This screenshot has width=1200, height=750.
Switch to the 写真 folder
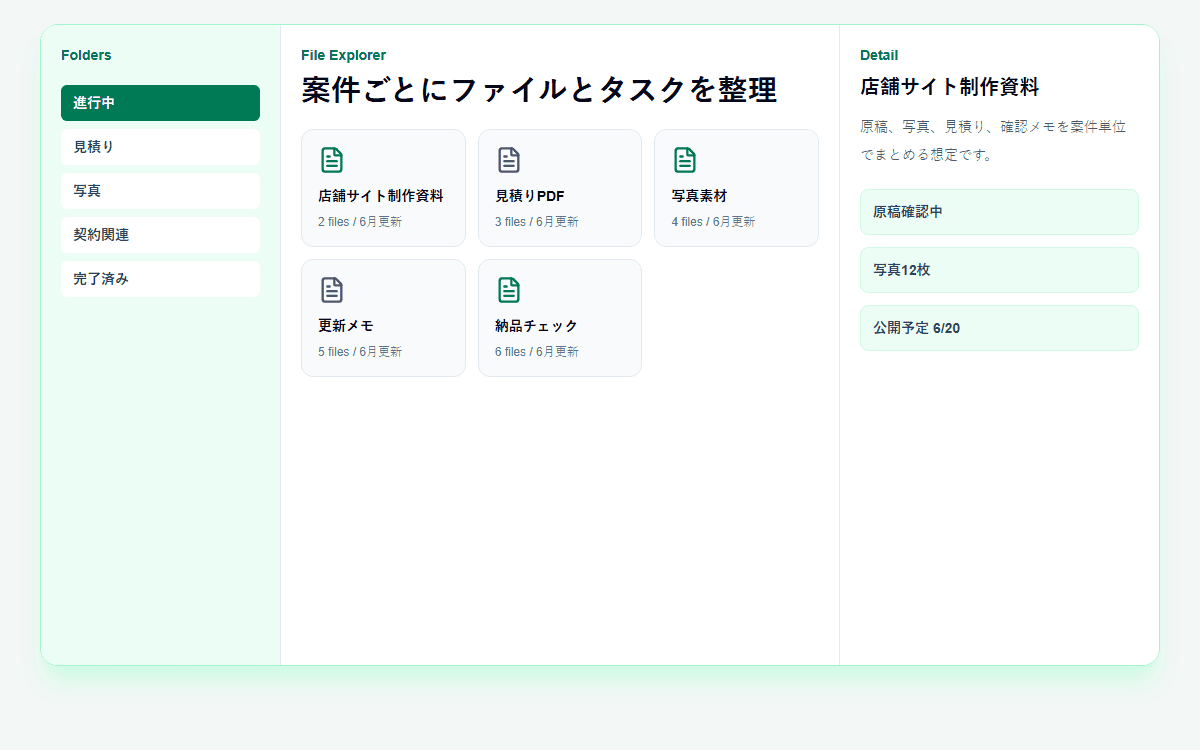tap(160, 191)
